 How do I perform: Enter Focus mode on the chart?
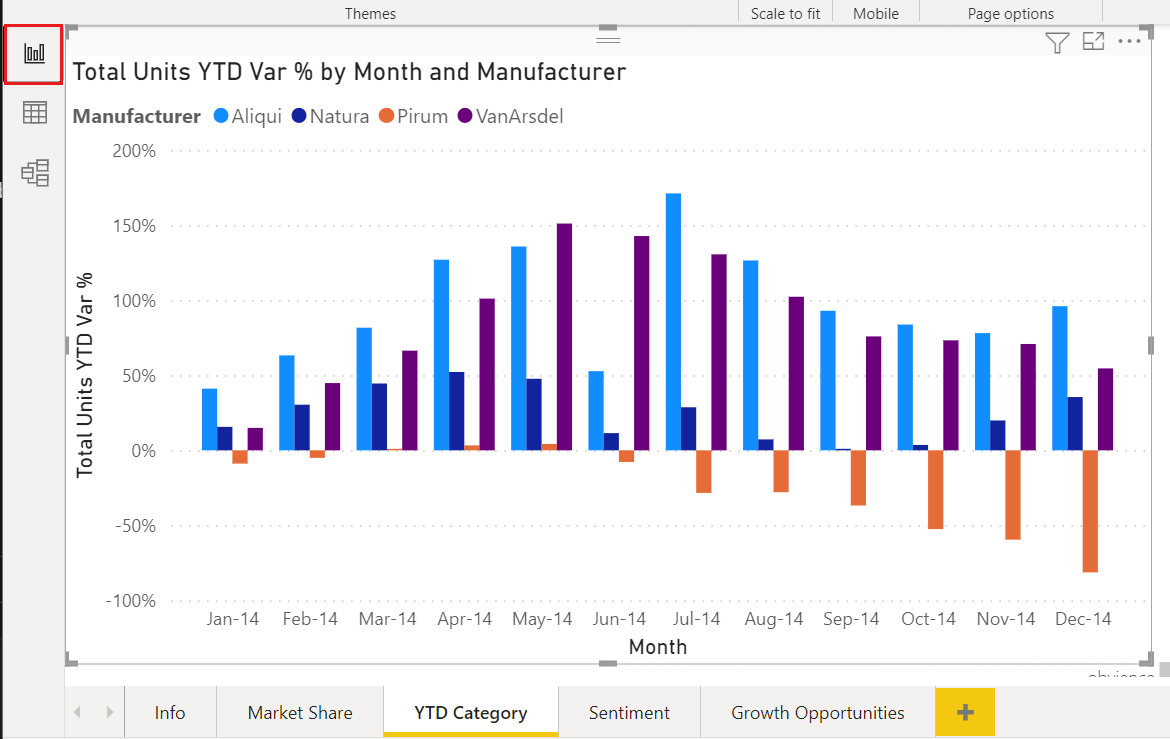click(1093, 42)
